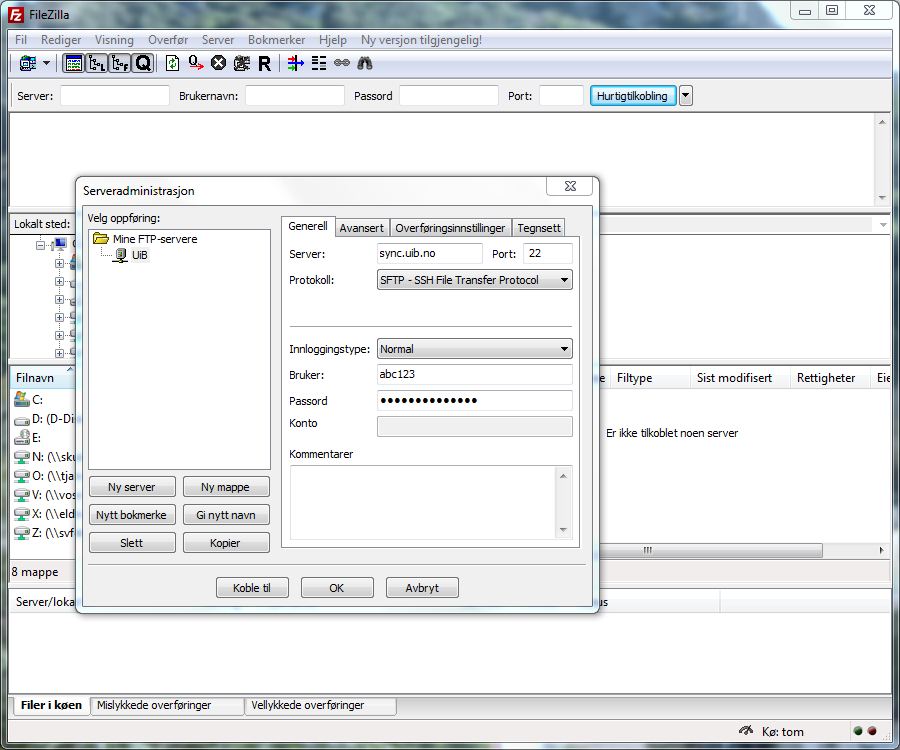Screen dimensions: 900x750
Task: Click the Bruker input field
Action: (474, 375)
